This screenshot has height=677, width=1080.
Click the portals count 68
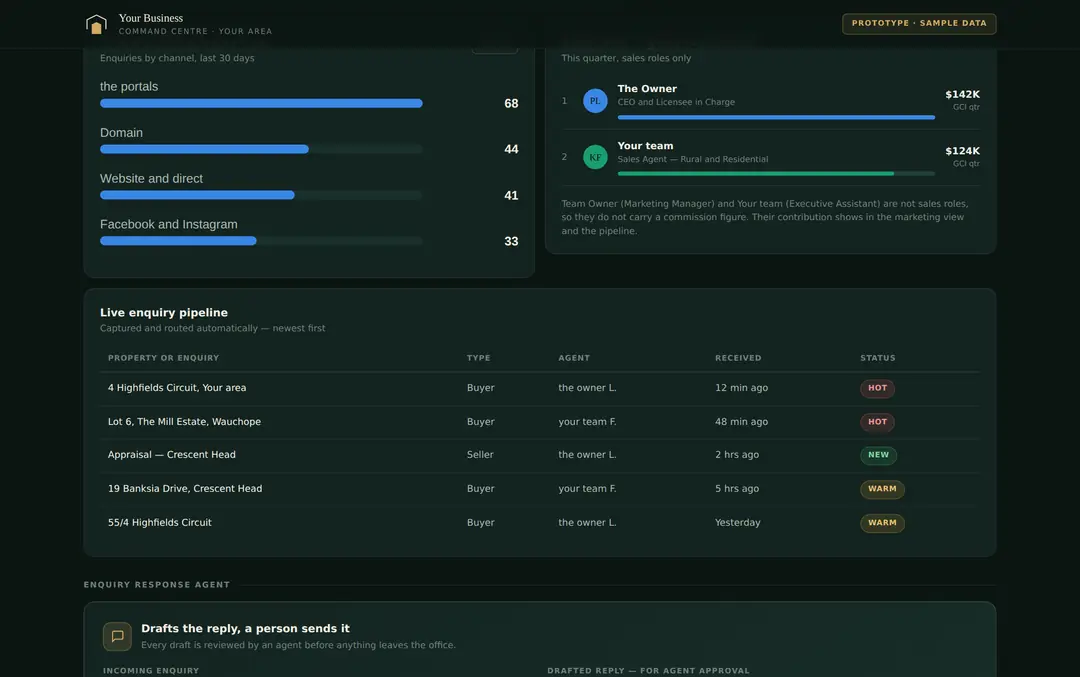511,103
